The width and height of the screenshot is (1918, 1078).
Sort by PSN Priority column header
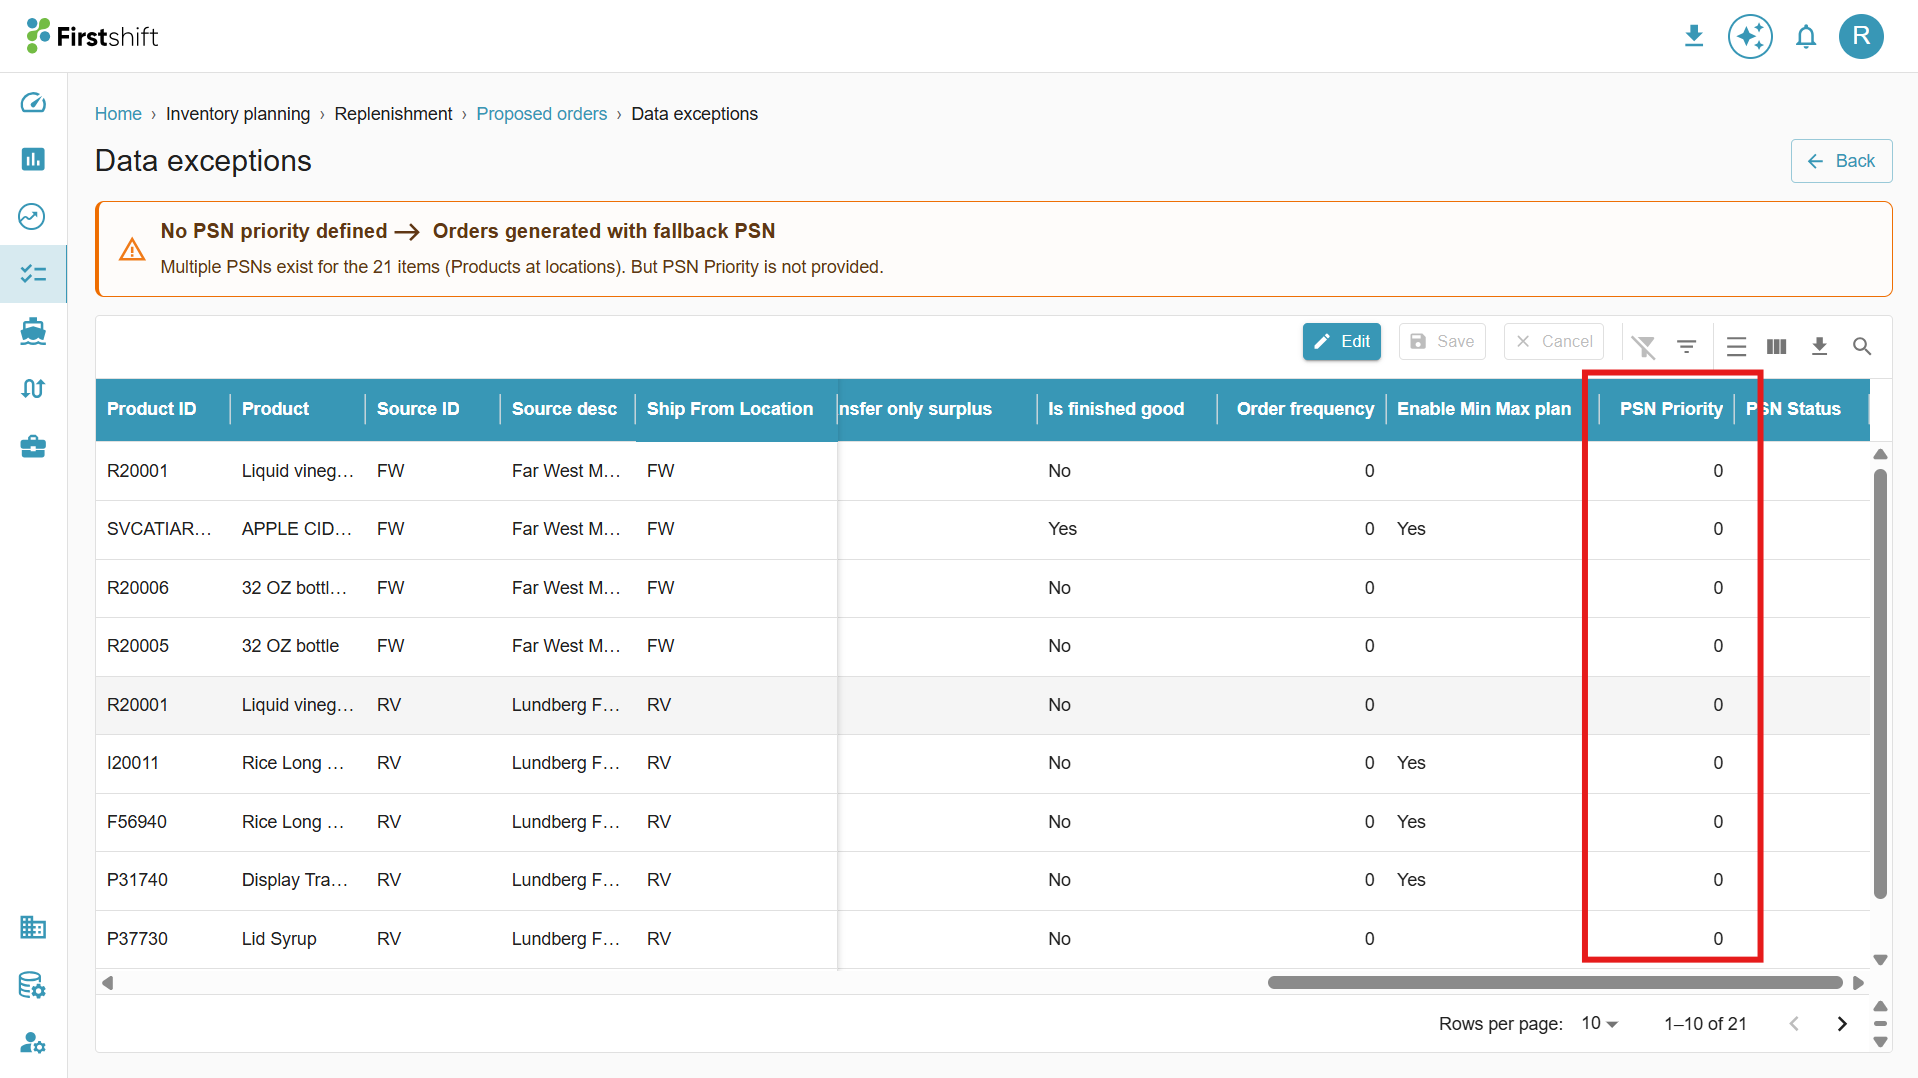[x=1671, y=409]
